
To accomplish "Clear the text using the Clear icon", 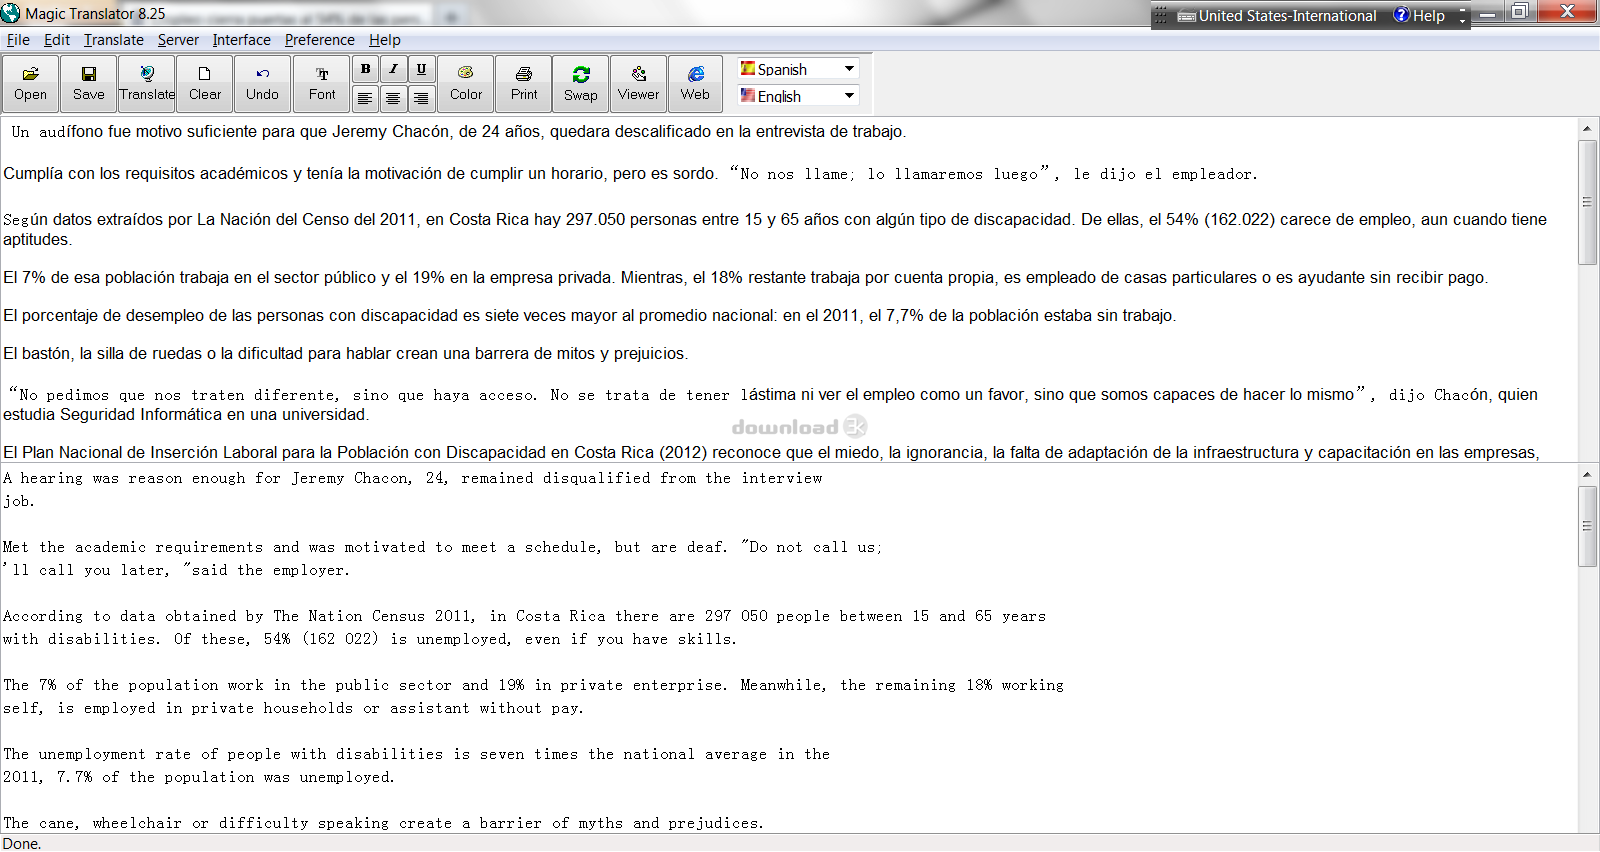I will click(x=204, y=83).
